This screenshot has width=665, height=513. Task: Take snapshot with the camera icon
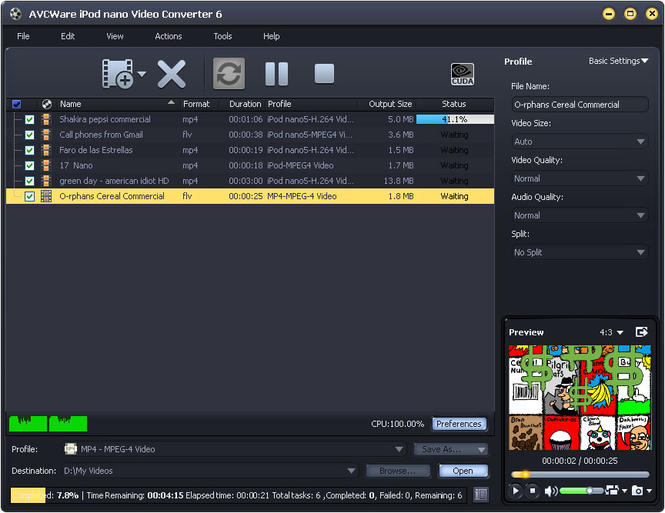(x=637, y=491)
